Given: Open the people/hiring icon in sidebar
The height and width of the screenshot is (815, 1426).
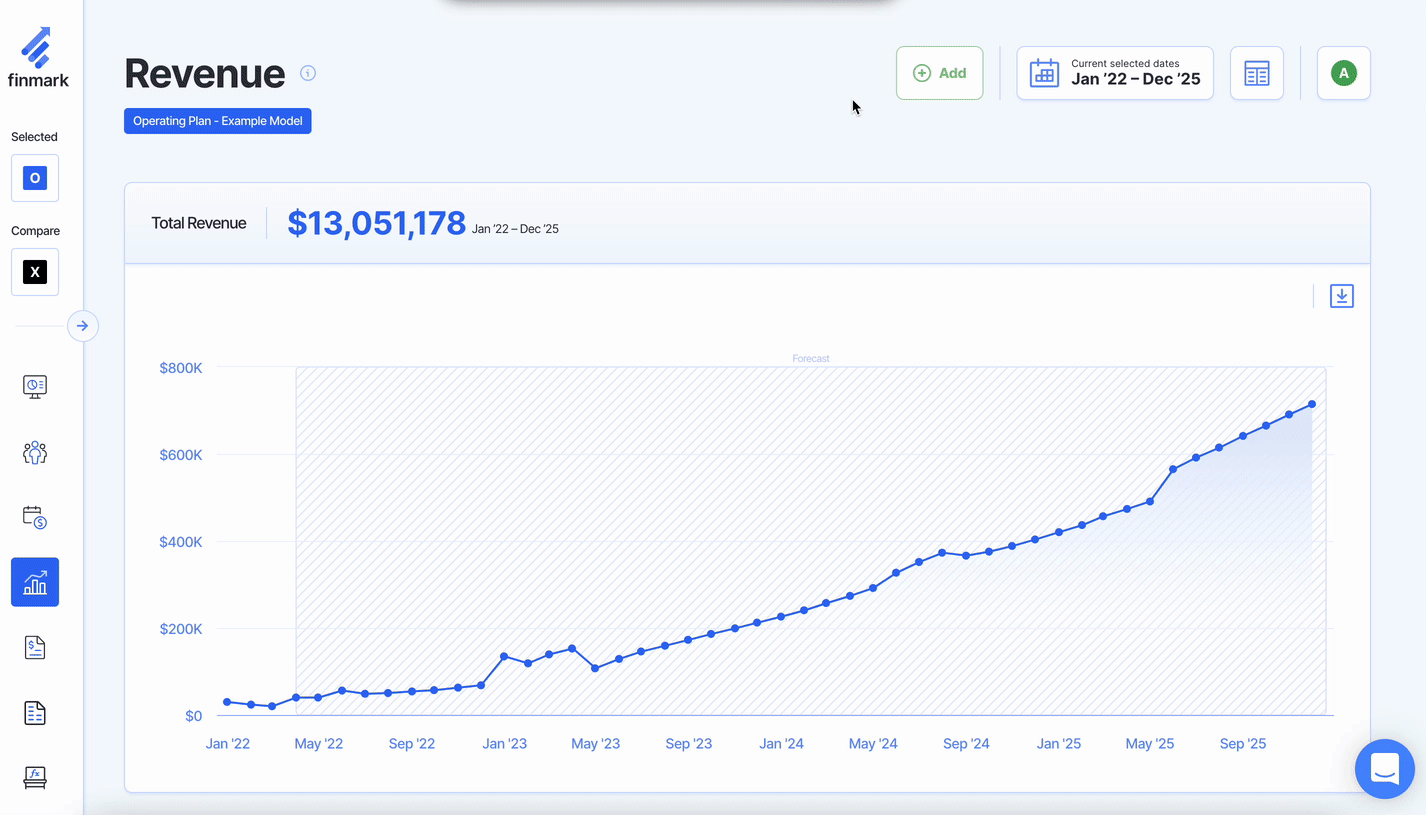Looking at the screenshot, I should 35,452.
